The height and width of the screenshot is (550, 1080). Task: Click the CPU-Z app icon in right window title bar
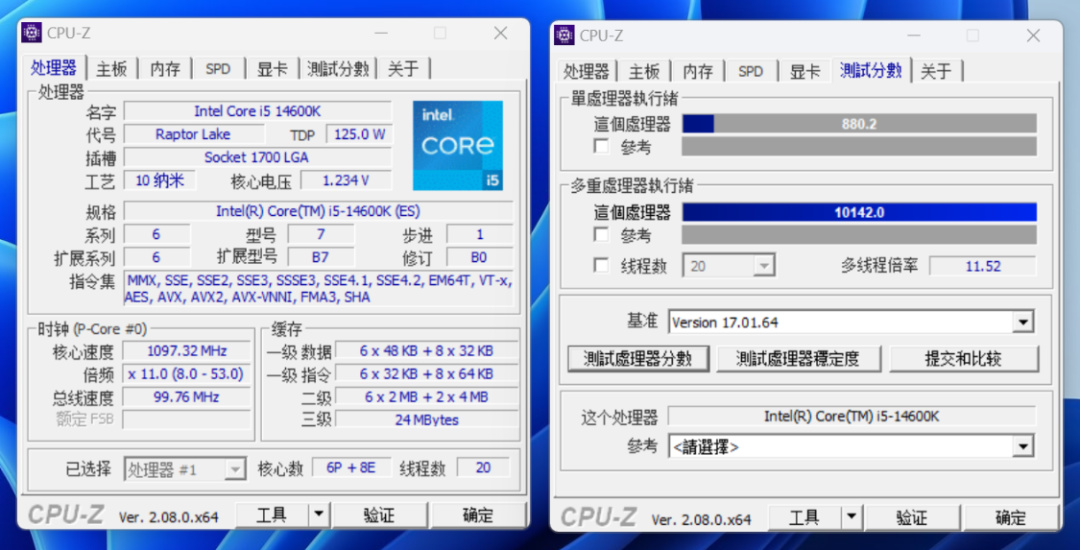click(564, 35)
